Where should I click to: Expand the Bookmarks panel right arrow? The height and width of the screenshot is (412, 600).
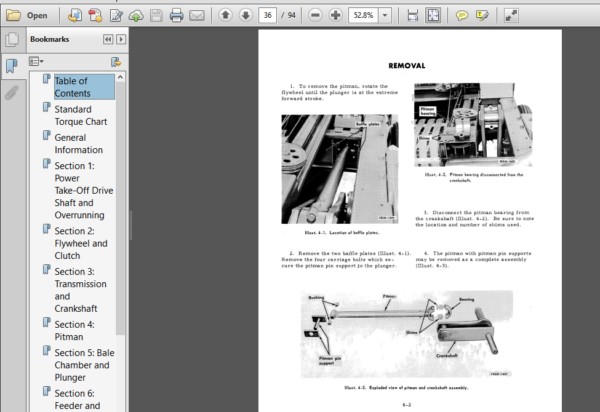121,39
